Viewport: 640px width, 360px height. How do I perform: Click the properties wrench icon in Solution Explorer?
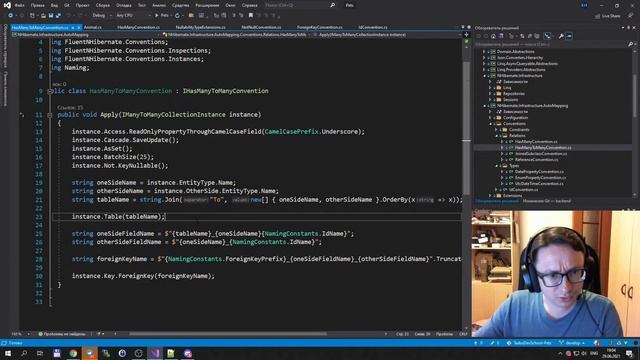(x=561, y=36)
